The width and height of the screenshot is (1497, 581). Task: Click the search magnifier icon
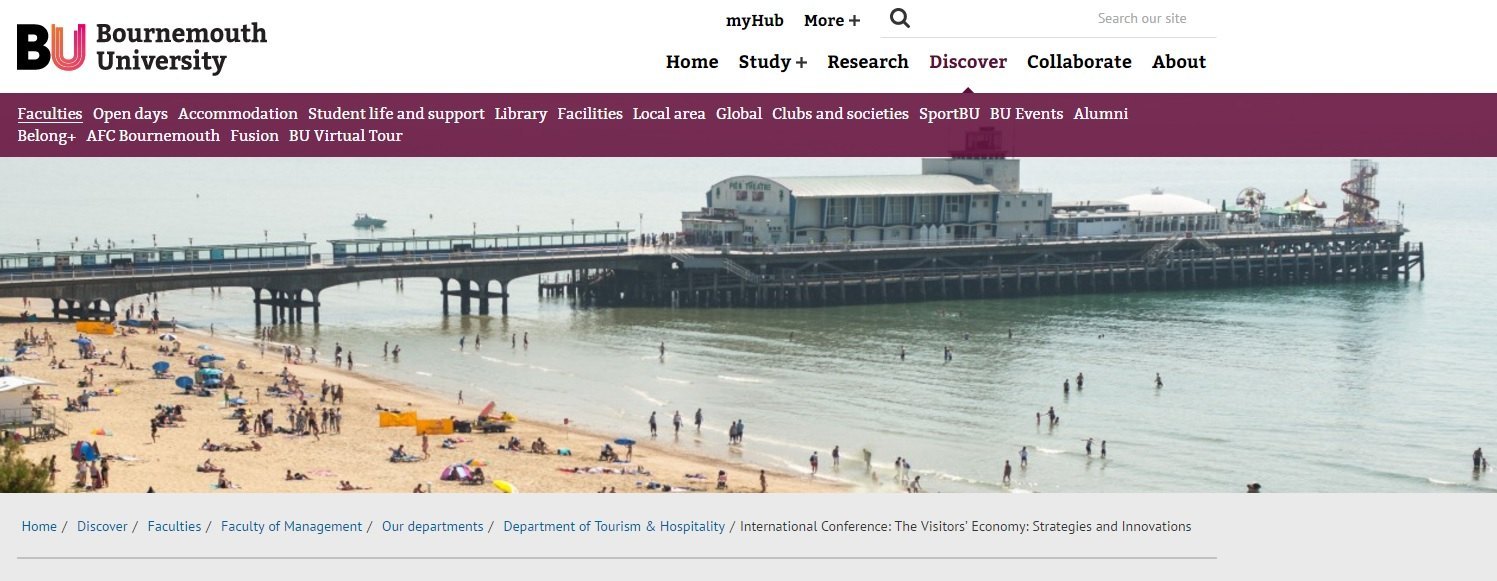900,18
